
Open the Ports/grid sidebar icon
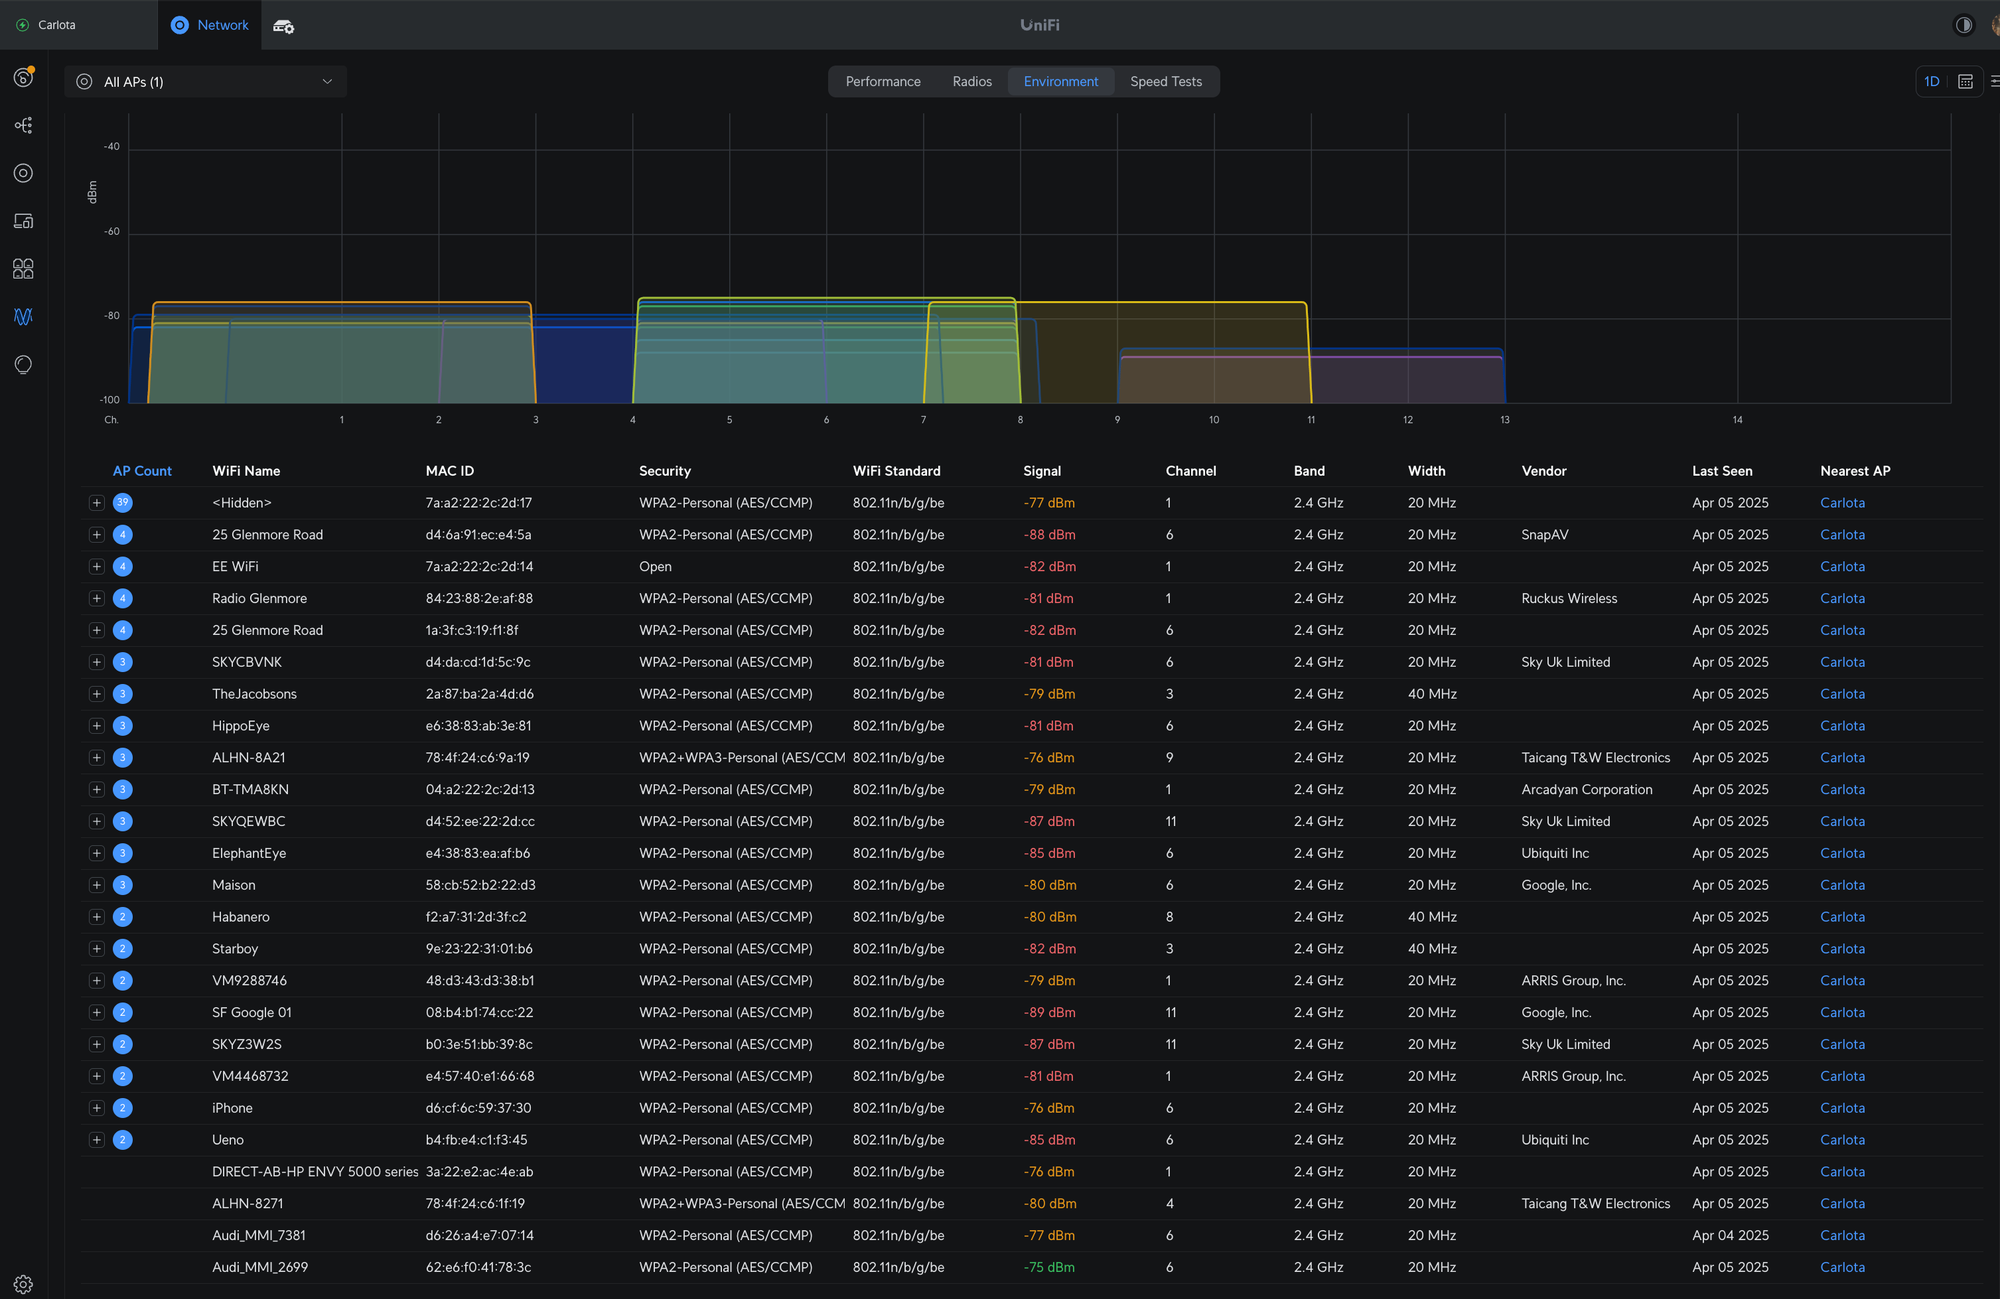click(x=23, y=269)
